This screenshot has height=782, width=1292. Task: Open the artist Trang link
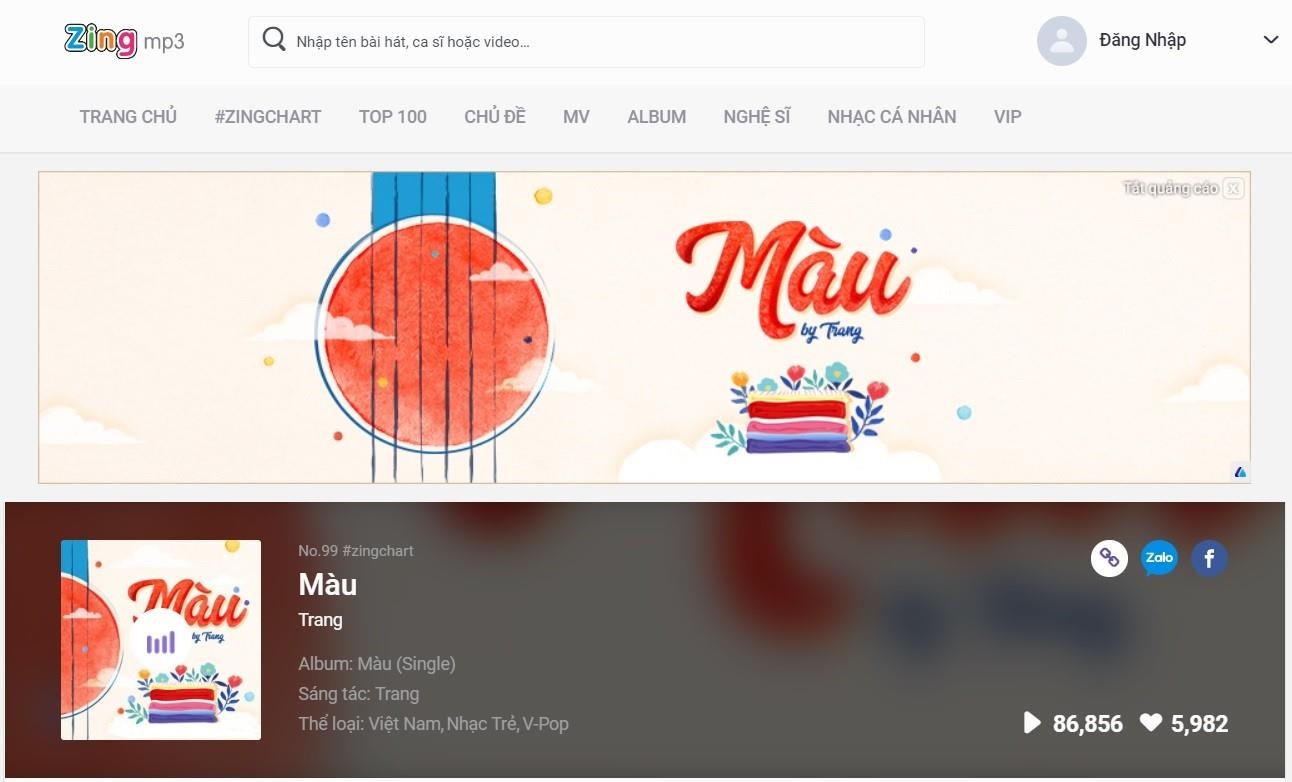click(320, 620)
